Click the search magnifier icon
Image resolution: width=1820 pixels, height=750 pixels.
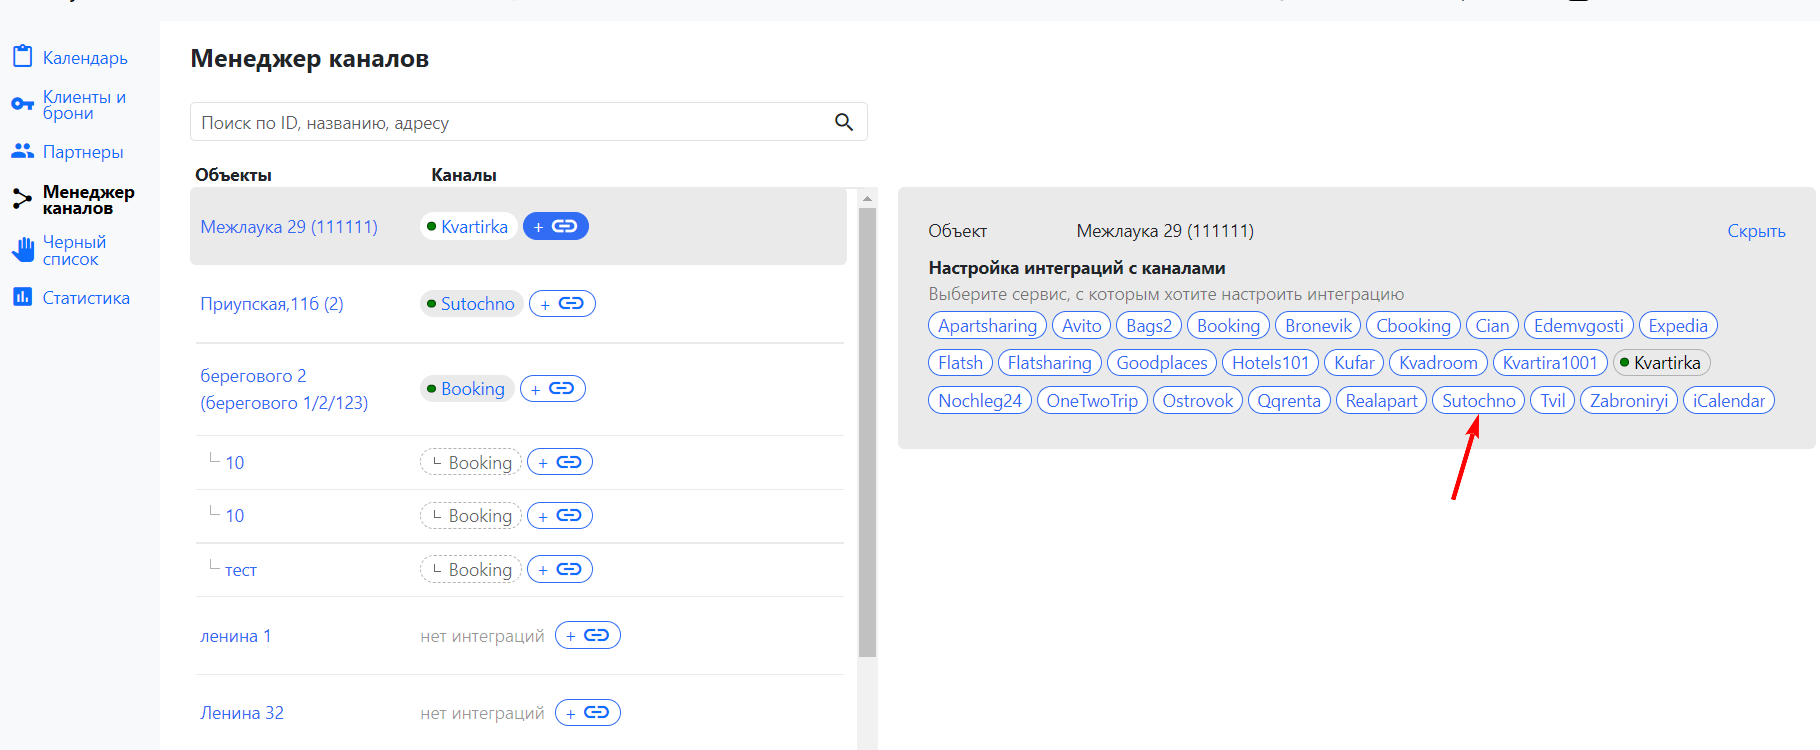(x=844, y=122)
